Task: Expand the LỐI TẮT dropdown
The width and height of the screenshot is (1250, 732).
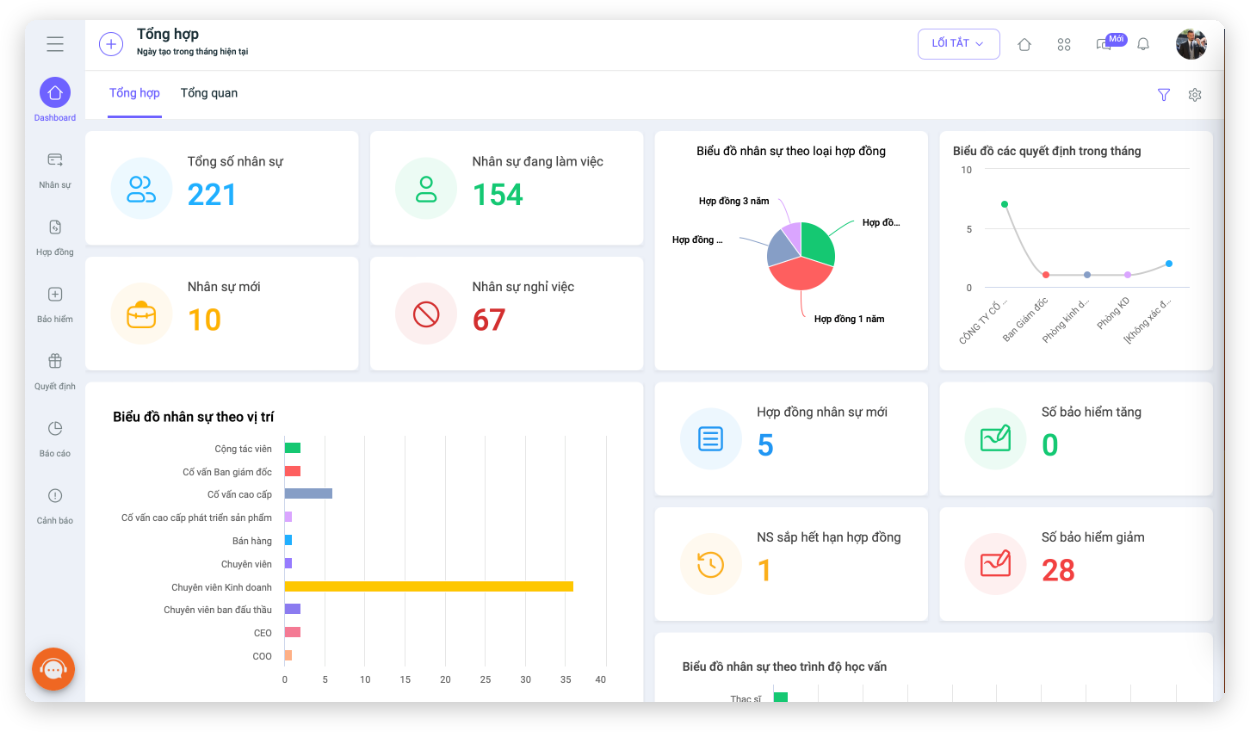Action: 959,44
